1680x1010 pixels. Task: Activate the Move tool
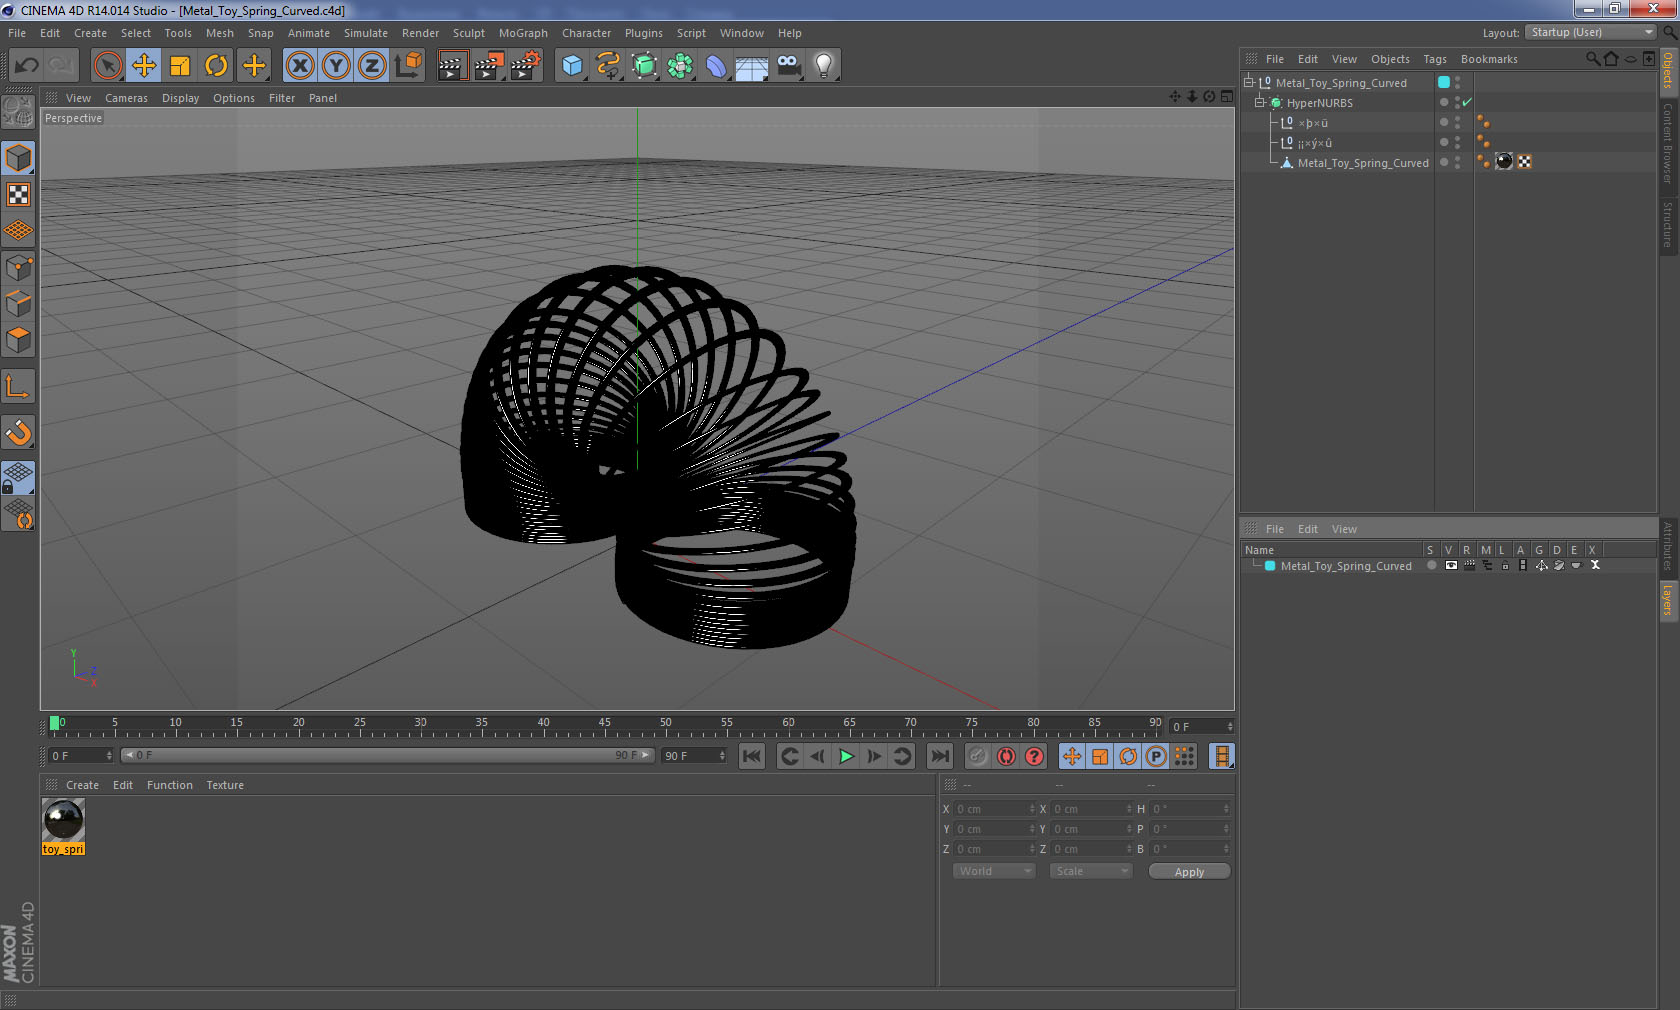click(144, 66)
